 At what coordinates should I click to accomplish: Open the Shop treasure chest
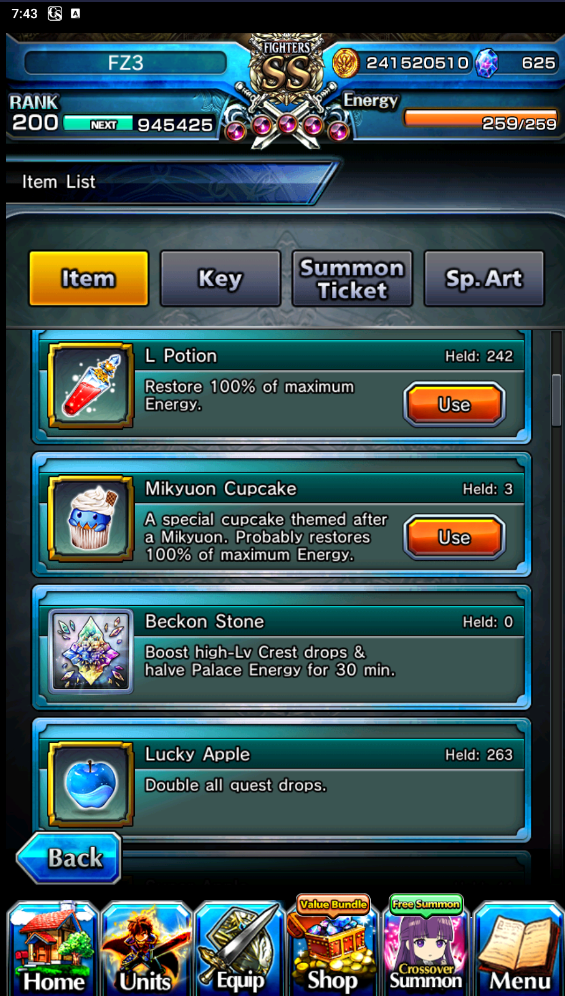pyautogui.click(x=332, y=945)
